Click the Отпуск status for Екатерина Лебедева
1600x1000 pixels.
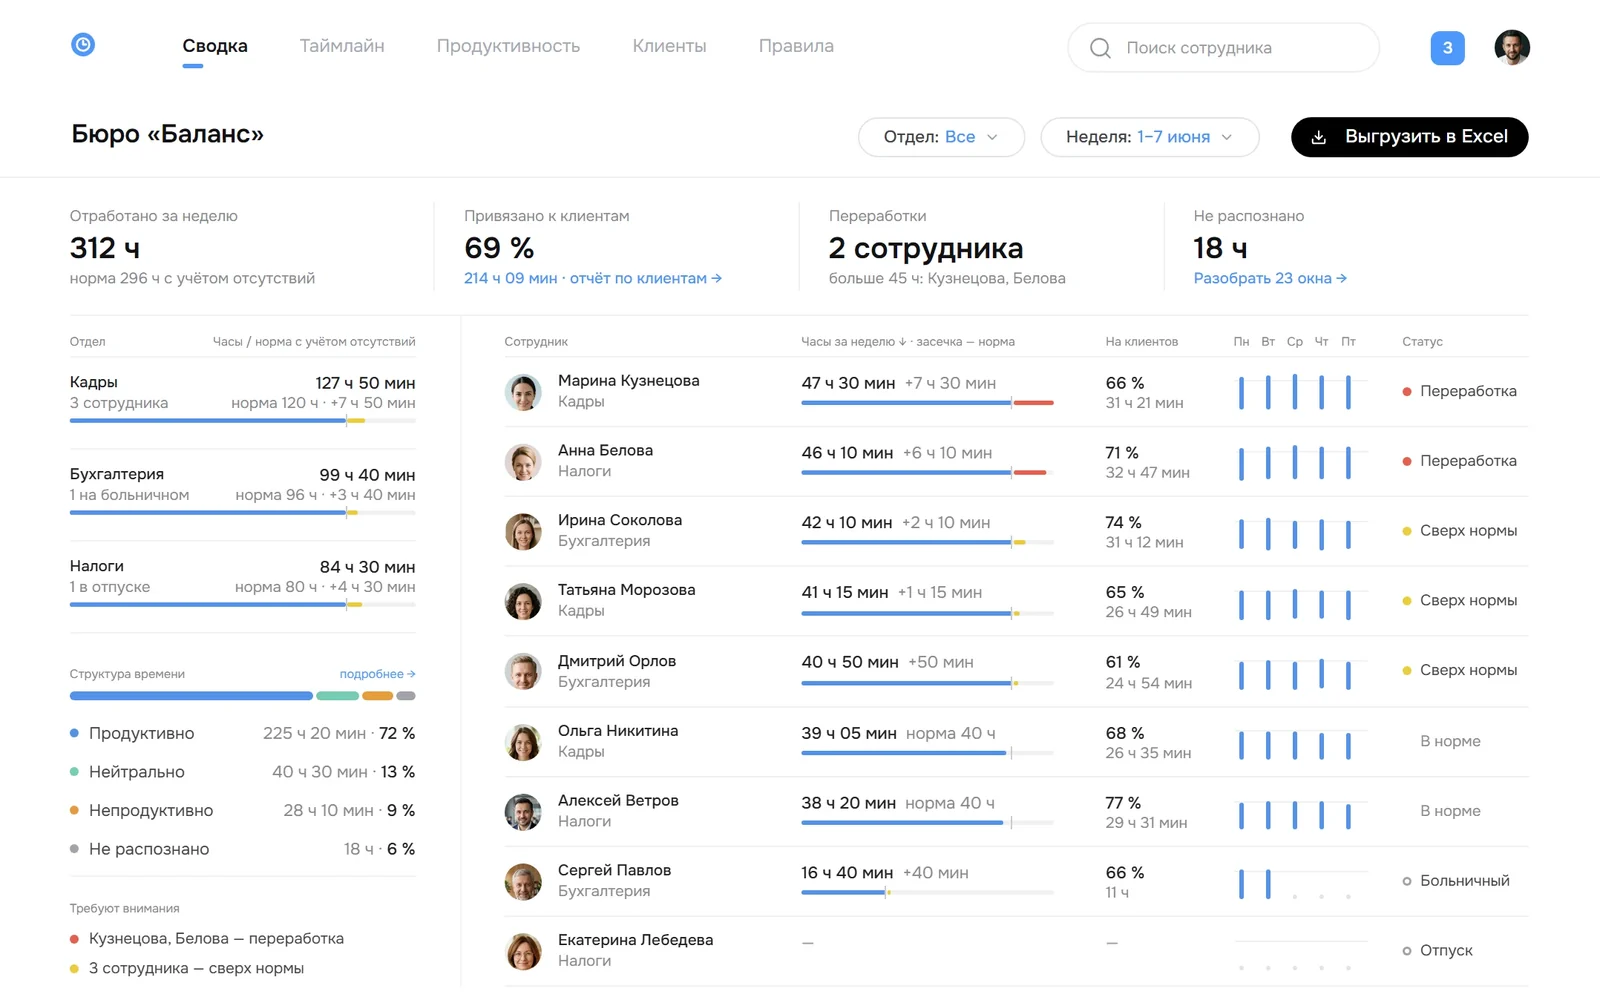coord(1437,951)
